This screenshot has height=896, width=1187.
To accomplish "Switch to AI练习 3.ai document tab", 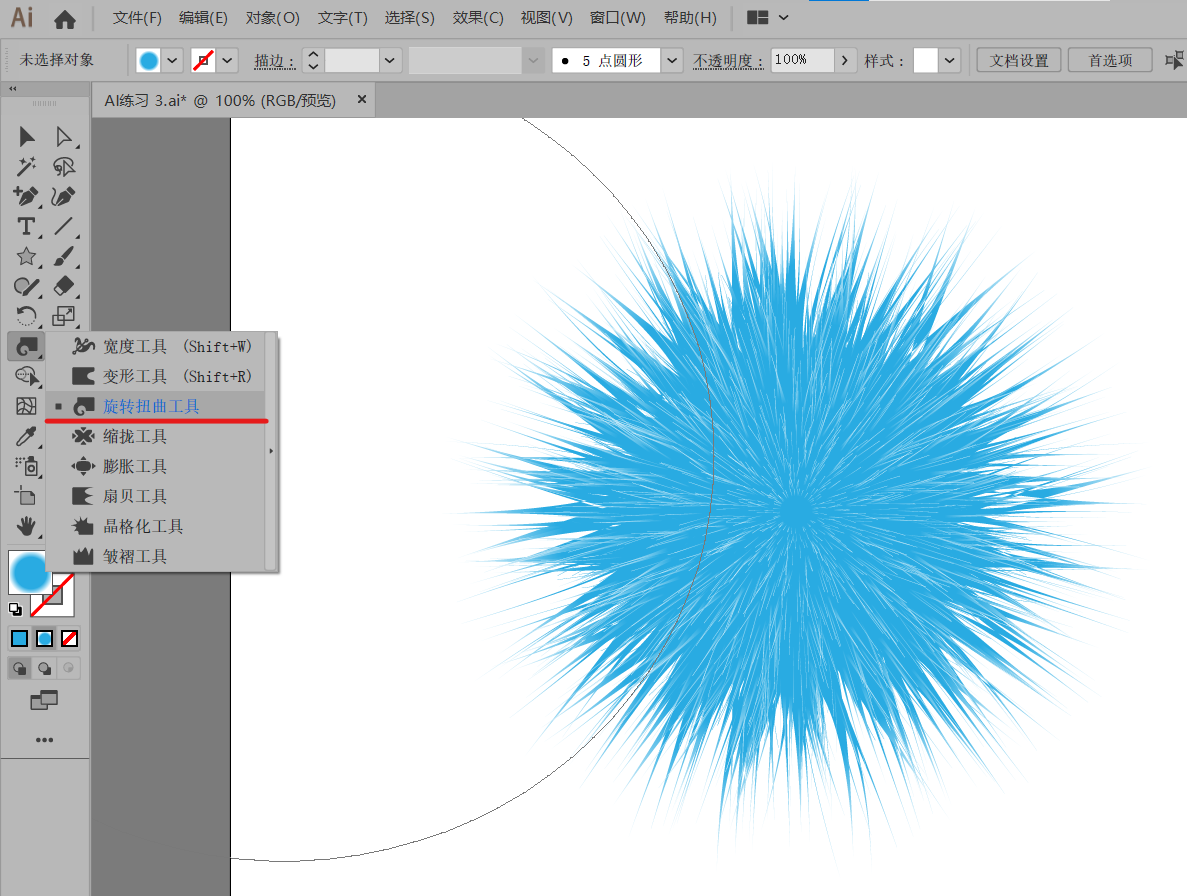I will point(220,101).
